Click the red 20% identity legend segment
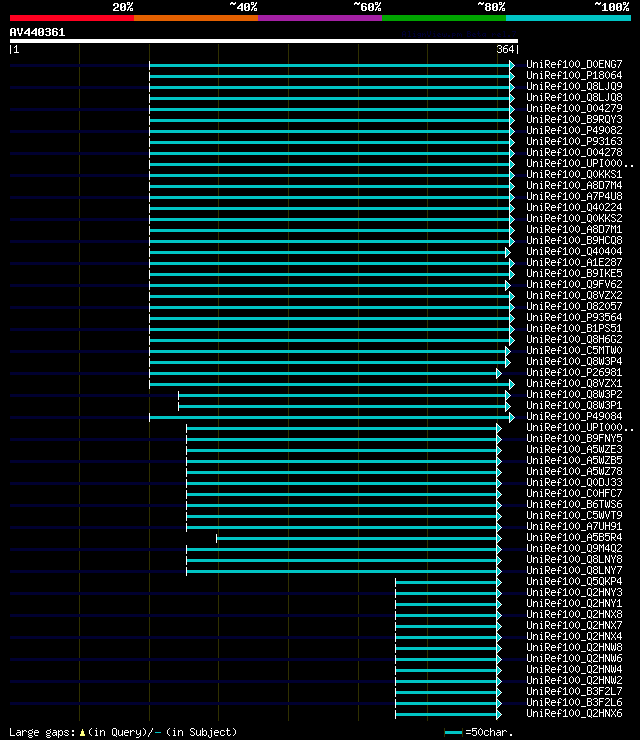640x740 pixels. (72, 18)
